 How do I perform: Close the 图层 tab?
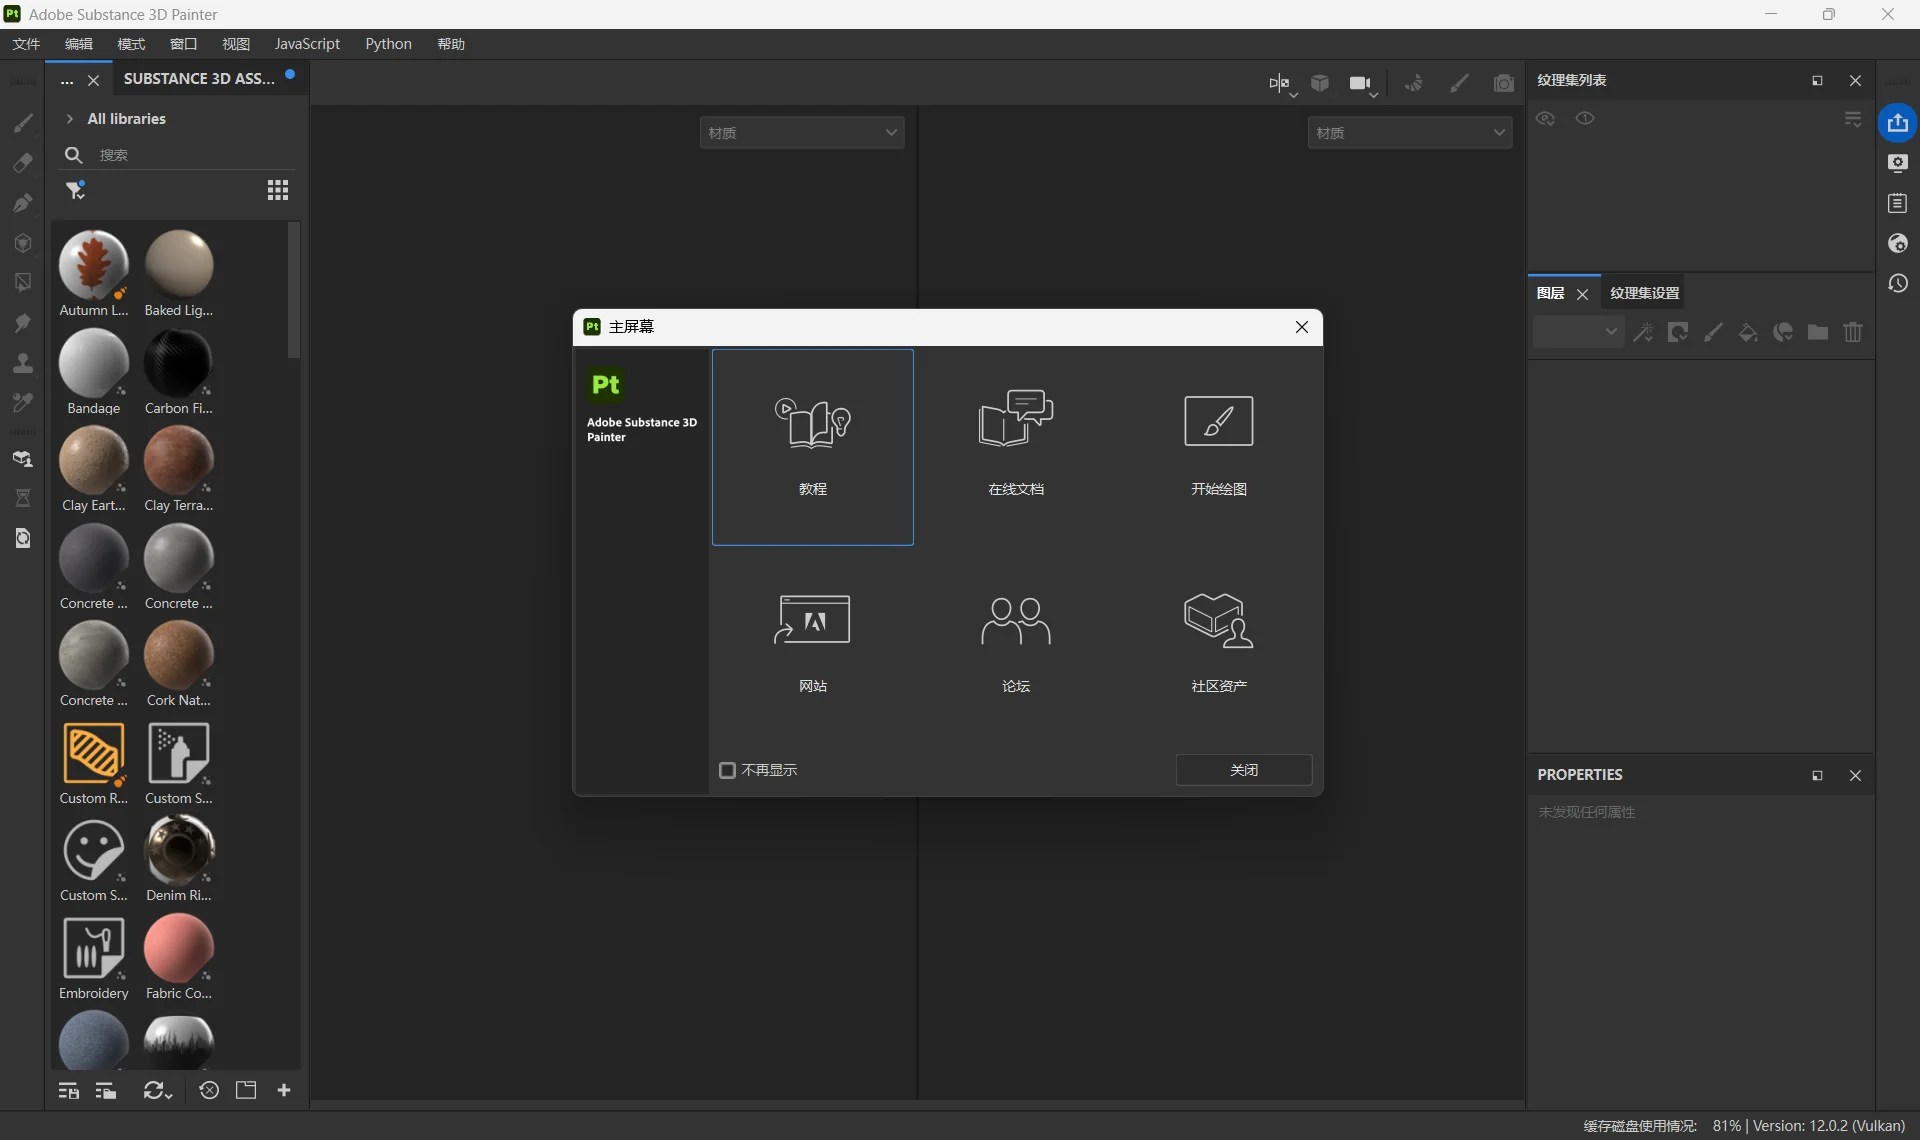coord(1582,294)
